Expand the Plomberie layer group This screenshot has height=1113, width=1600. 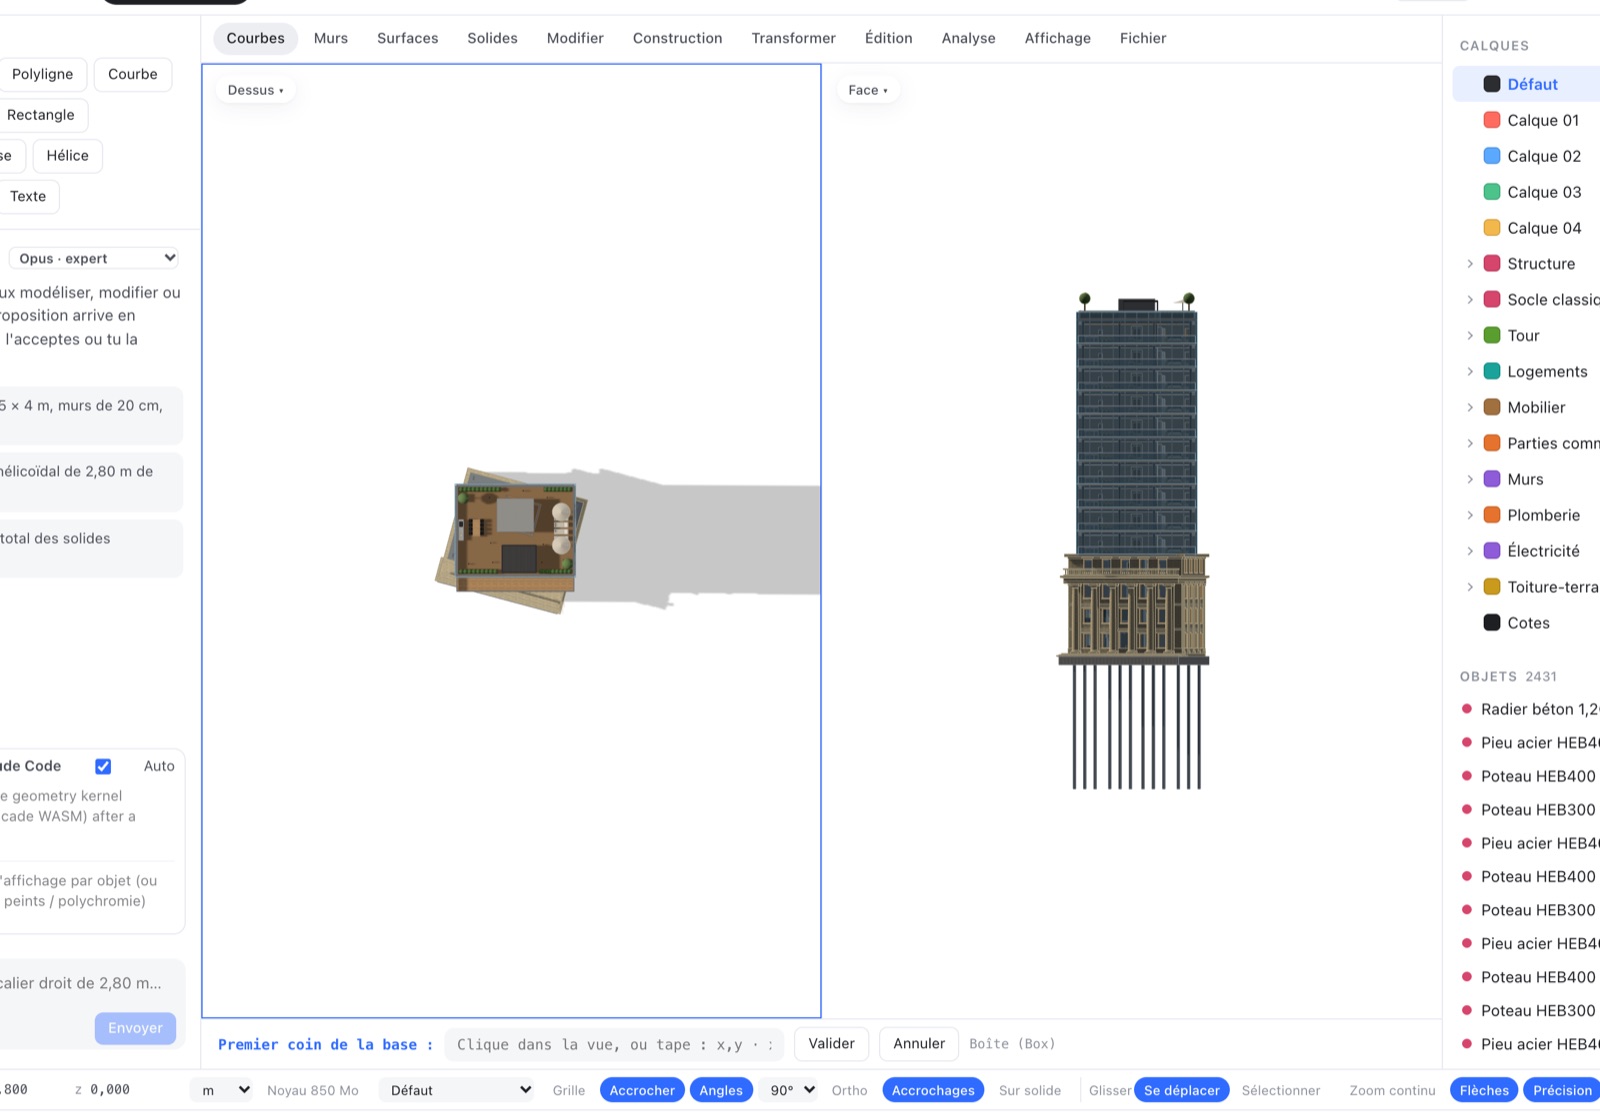(x=1469, y=515)
